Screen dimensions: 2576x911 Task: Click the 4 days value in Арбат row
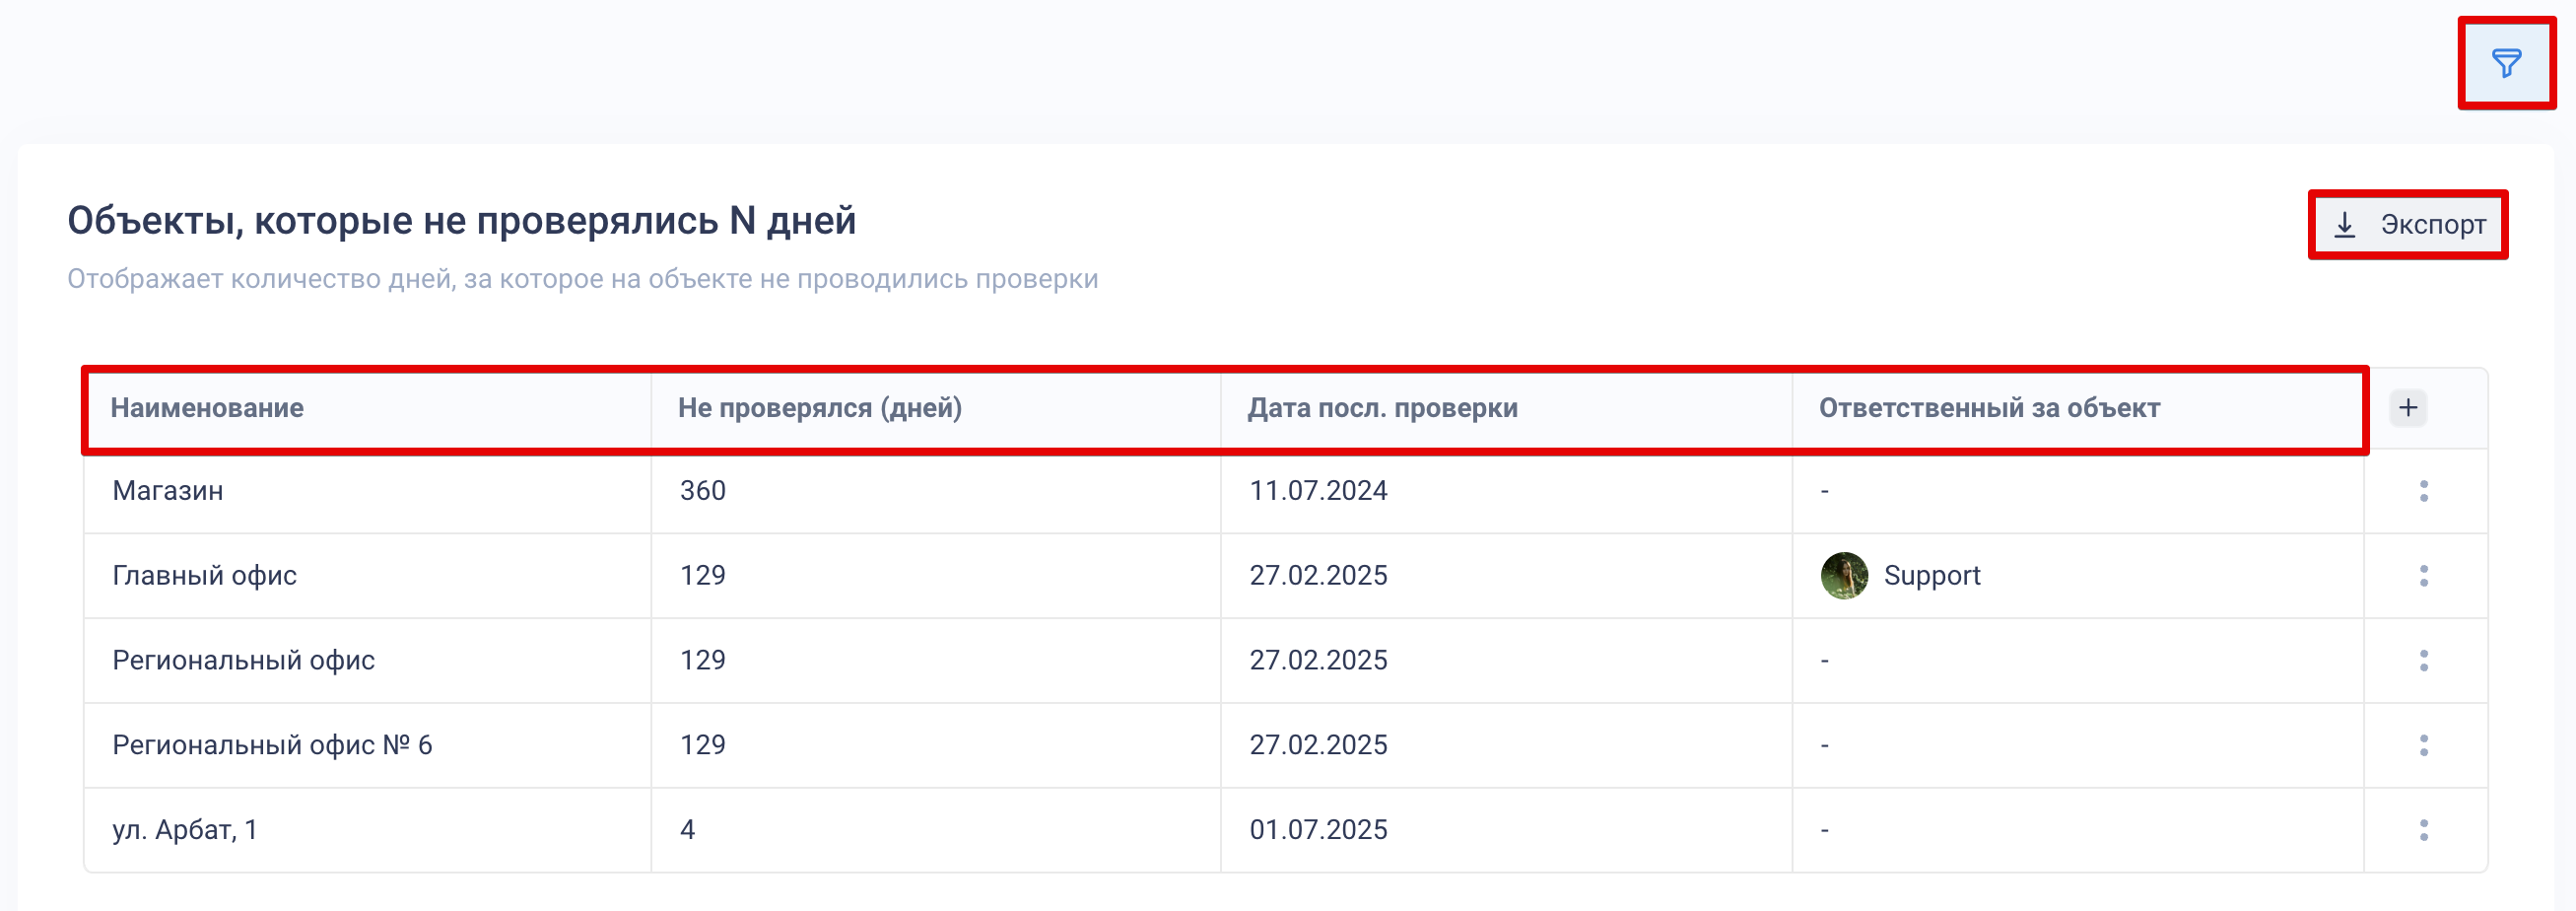(688, 830)
